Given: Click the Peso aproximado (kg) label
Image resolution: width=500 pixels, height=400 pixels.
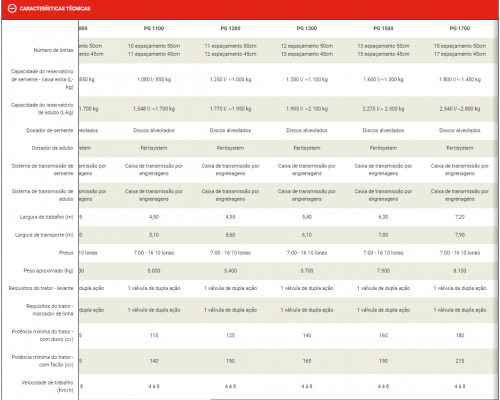Looking at the screenshot, I should [48, 271].
